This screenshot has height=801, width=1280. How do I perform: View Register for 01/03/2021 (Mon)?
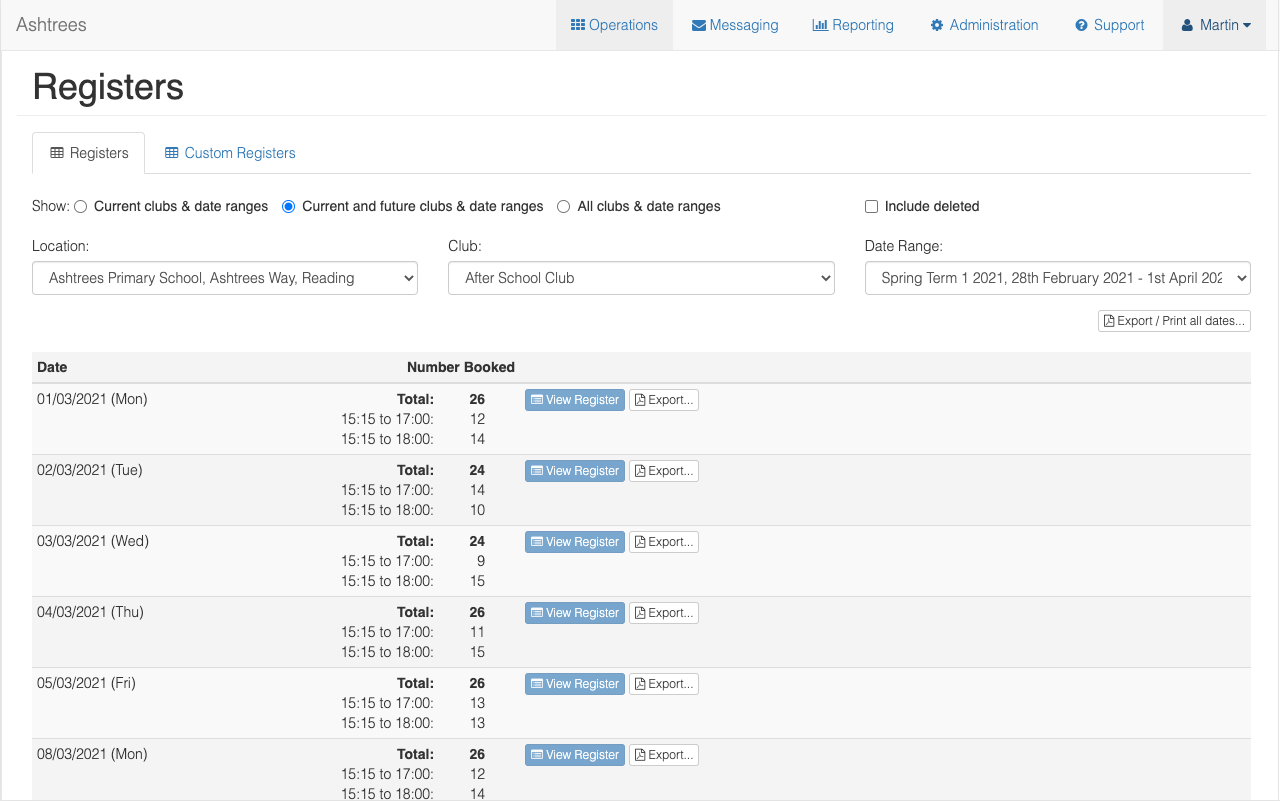[575, 400]
